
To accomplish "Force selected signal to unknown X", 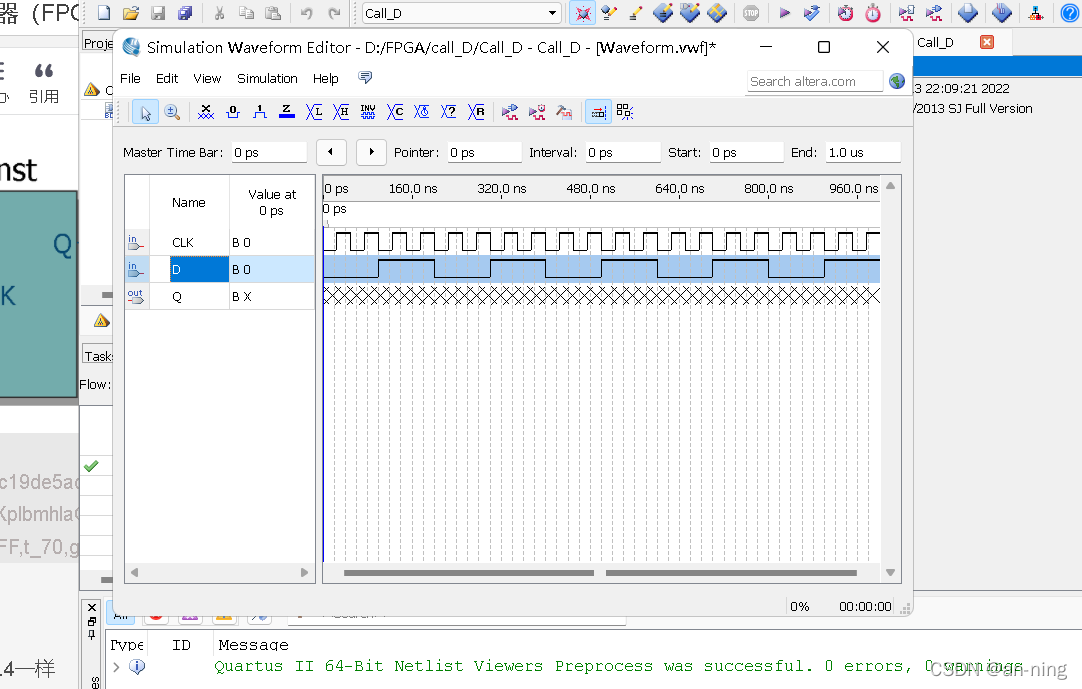I will click(206, 113).
